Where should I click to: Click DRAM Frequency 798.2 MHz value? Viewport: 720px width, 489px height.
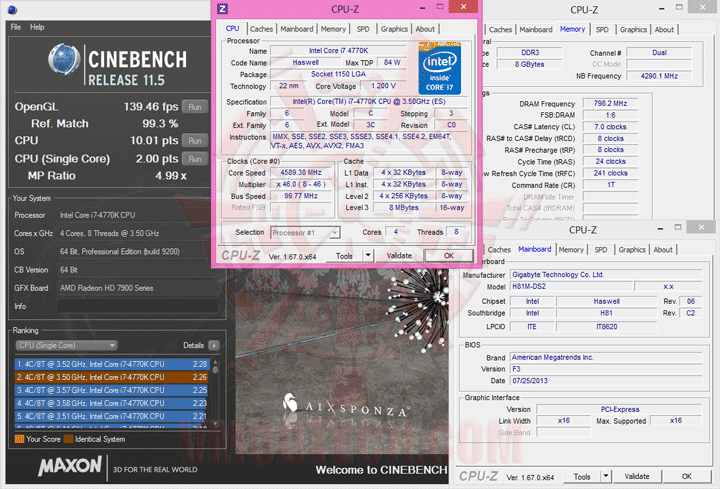point(610,103)
